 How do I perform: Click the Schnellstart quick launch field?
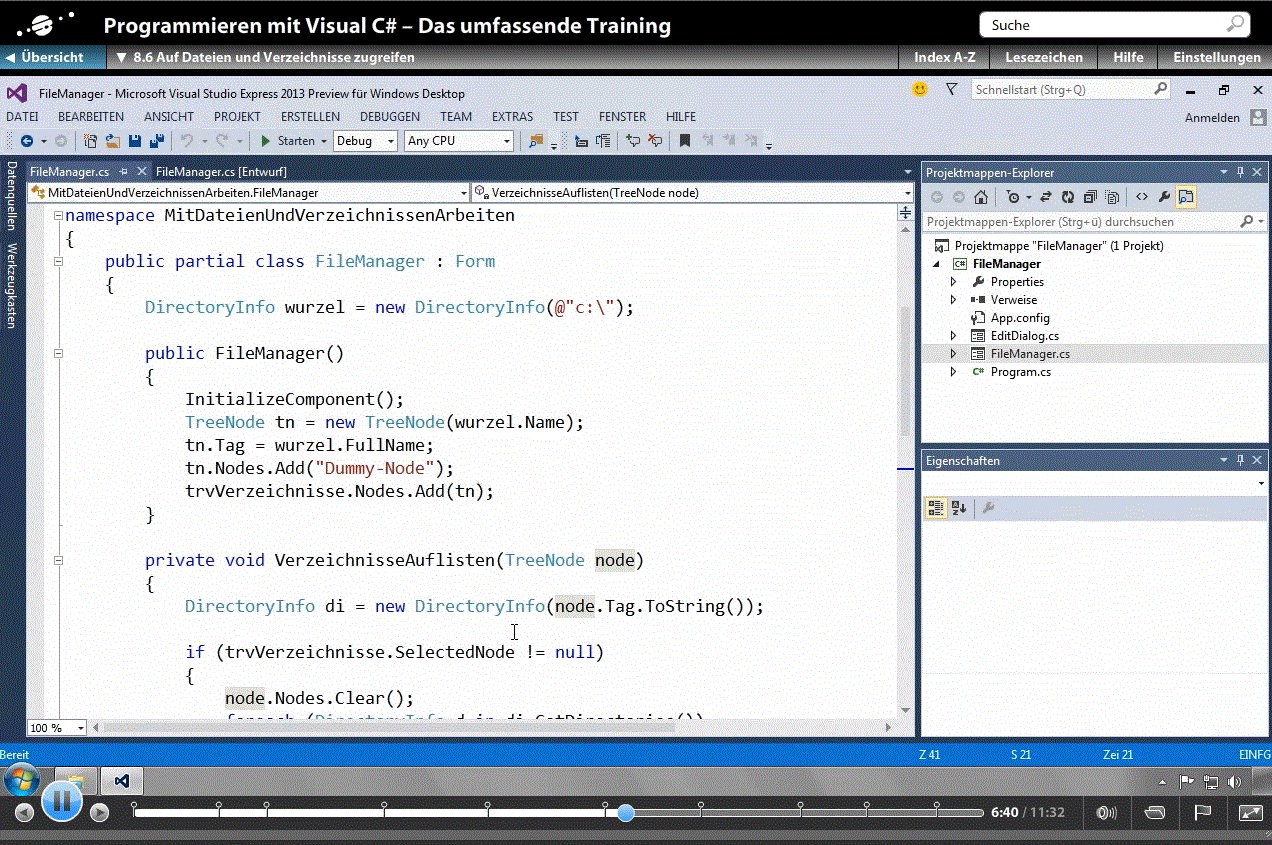click(1071, 90)
